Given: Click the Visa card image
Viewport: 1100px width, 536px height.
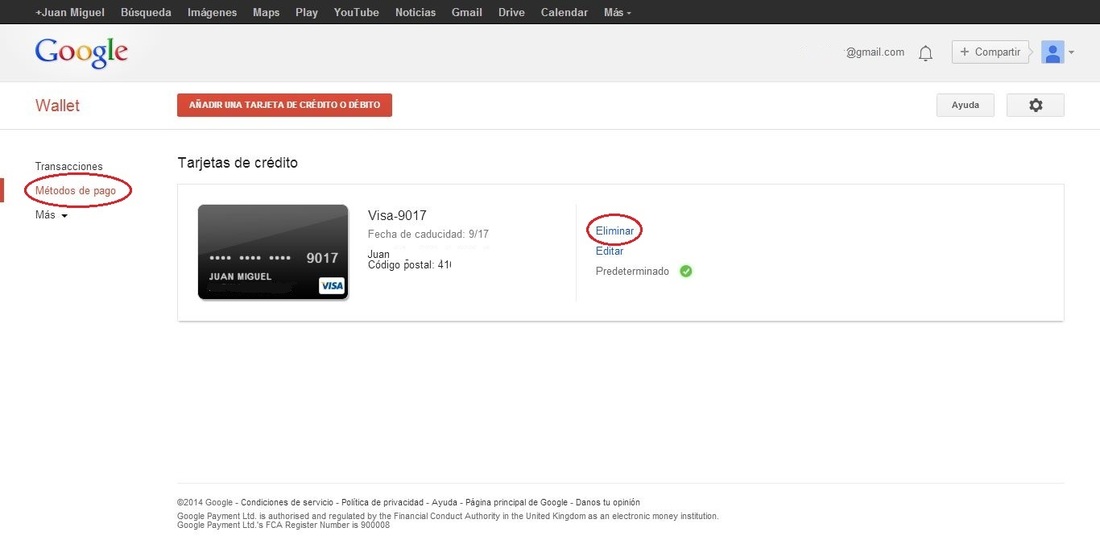Looking at the screenshot, I should [x=273, y=252].
